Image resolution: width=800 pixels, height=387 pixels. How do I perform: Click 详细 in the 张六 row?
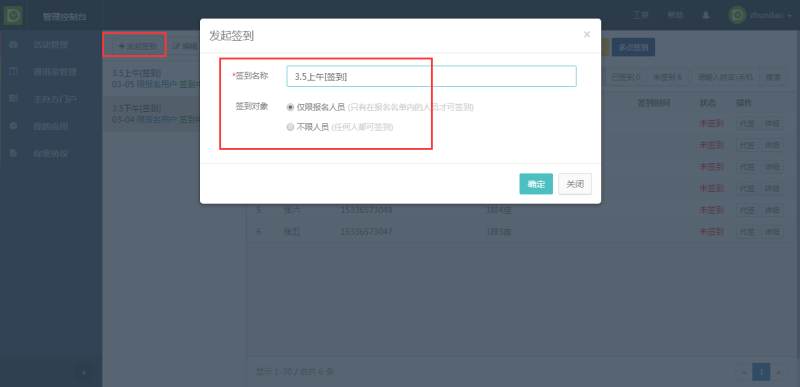tap(772, 210)
